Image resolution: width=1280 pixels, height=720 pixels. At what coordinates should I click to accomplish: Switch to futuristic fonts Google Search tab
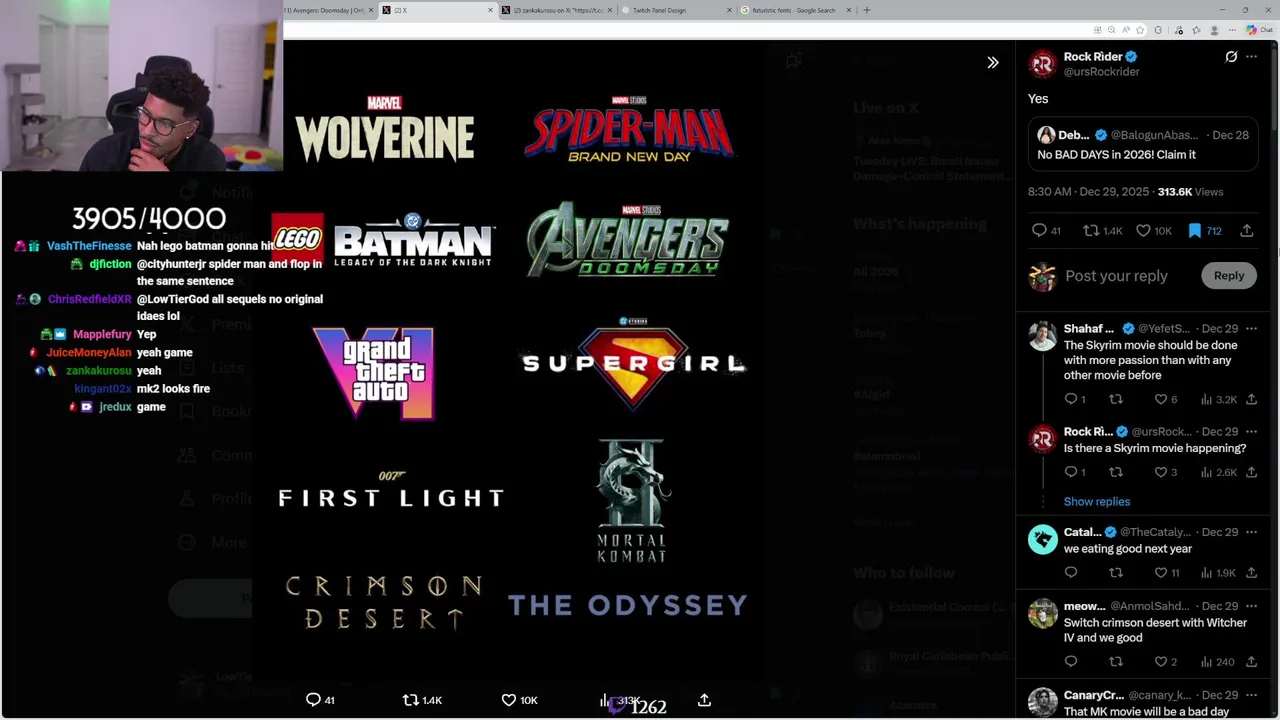(x=795, y=10)
